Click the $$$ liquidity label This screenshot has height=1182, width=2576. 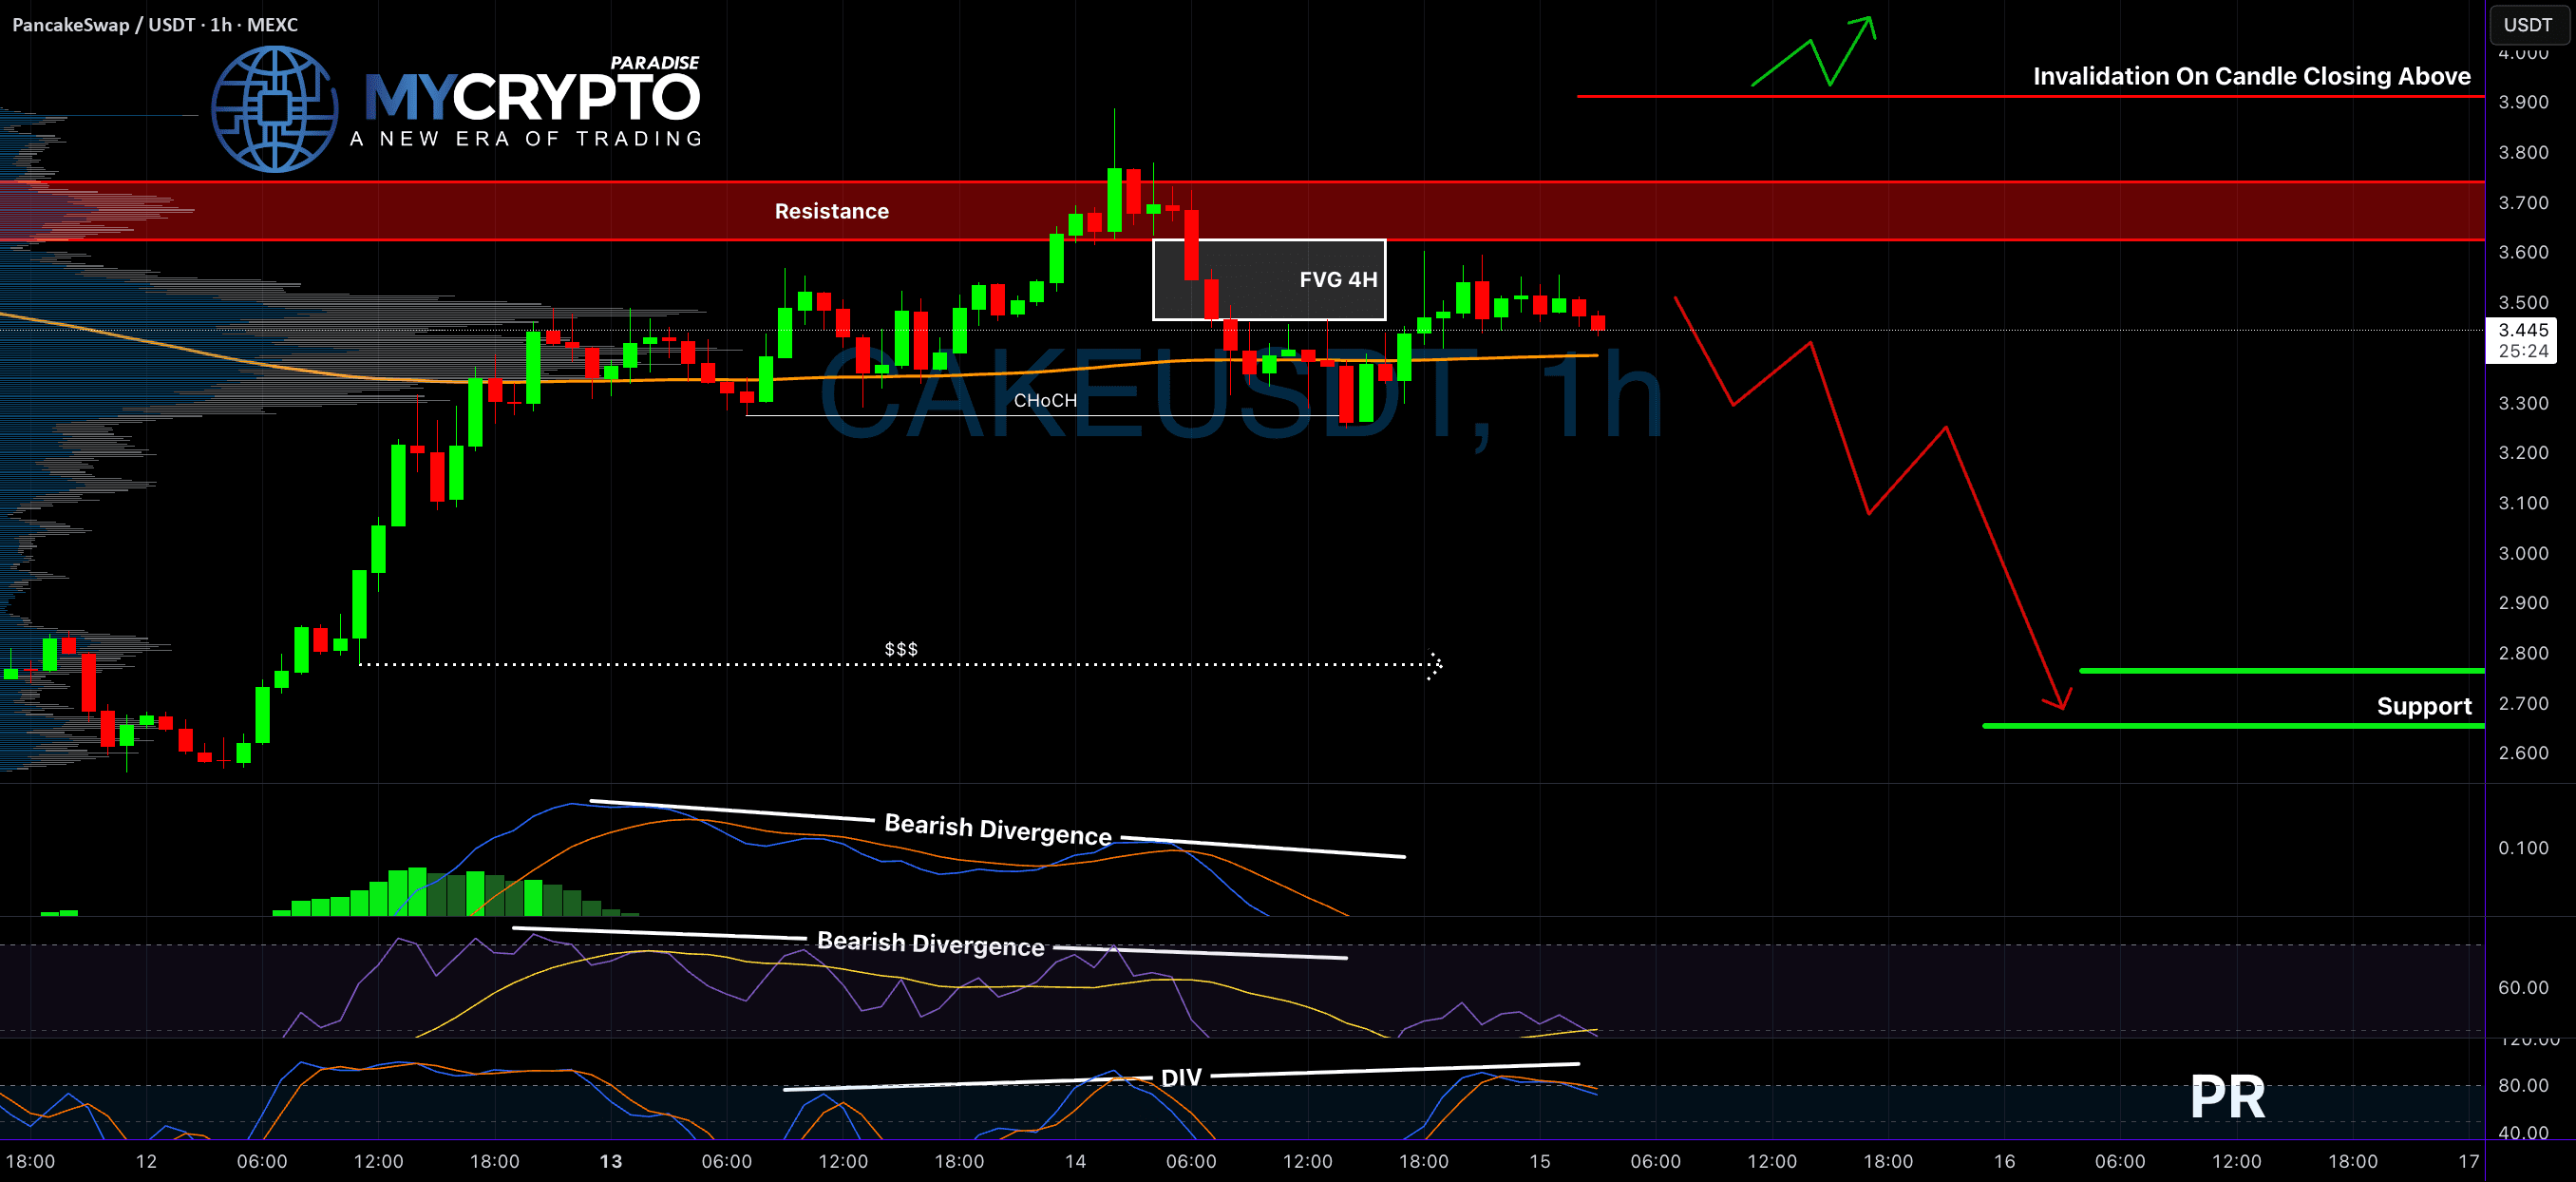[900, 649]
